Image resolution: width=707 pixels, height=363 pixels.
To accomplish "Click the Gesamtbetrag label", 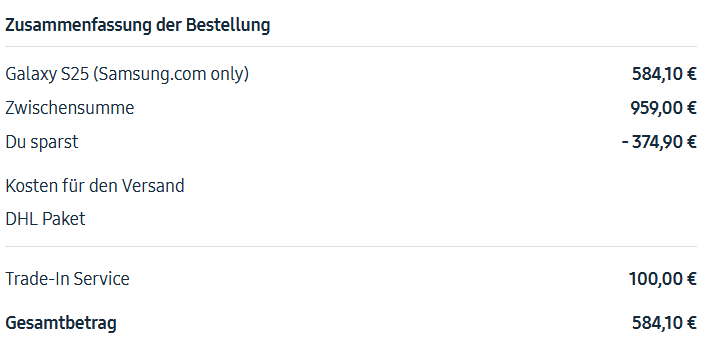I will pyautogui.click(x=61, y=323).
